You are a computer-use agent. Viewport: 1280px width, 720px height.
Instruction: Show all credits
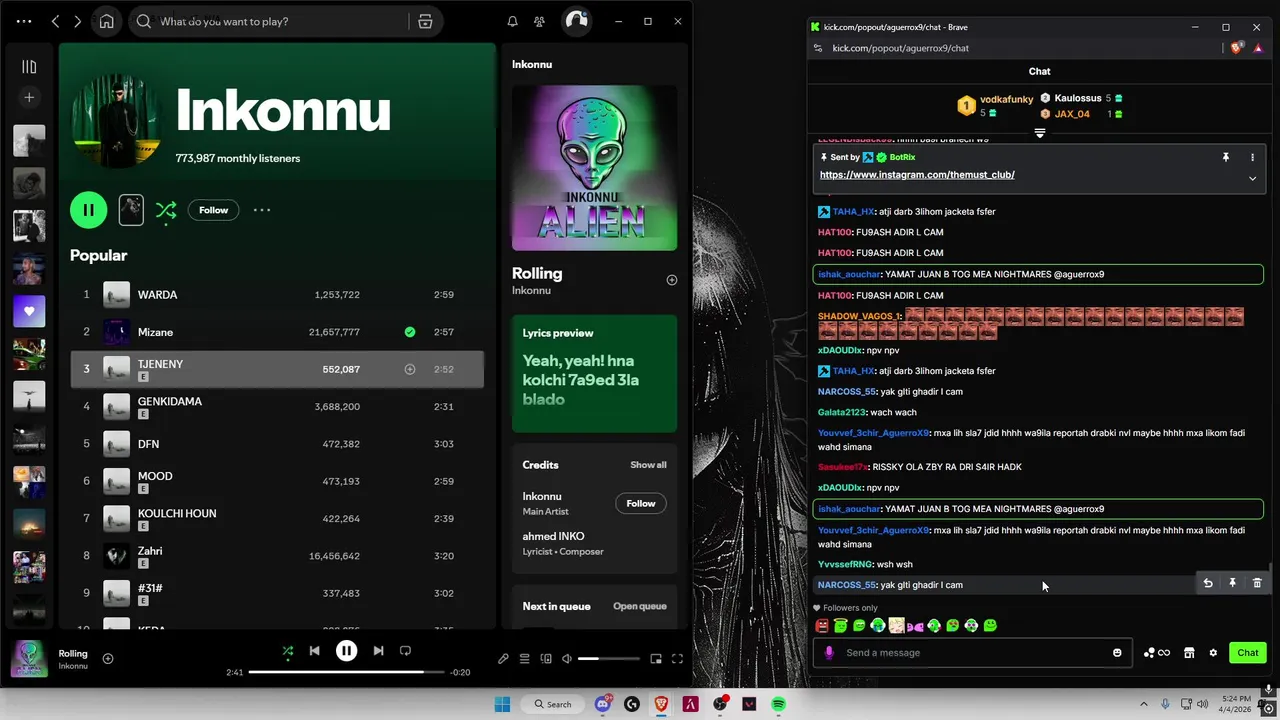click(648, 465)
